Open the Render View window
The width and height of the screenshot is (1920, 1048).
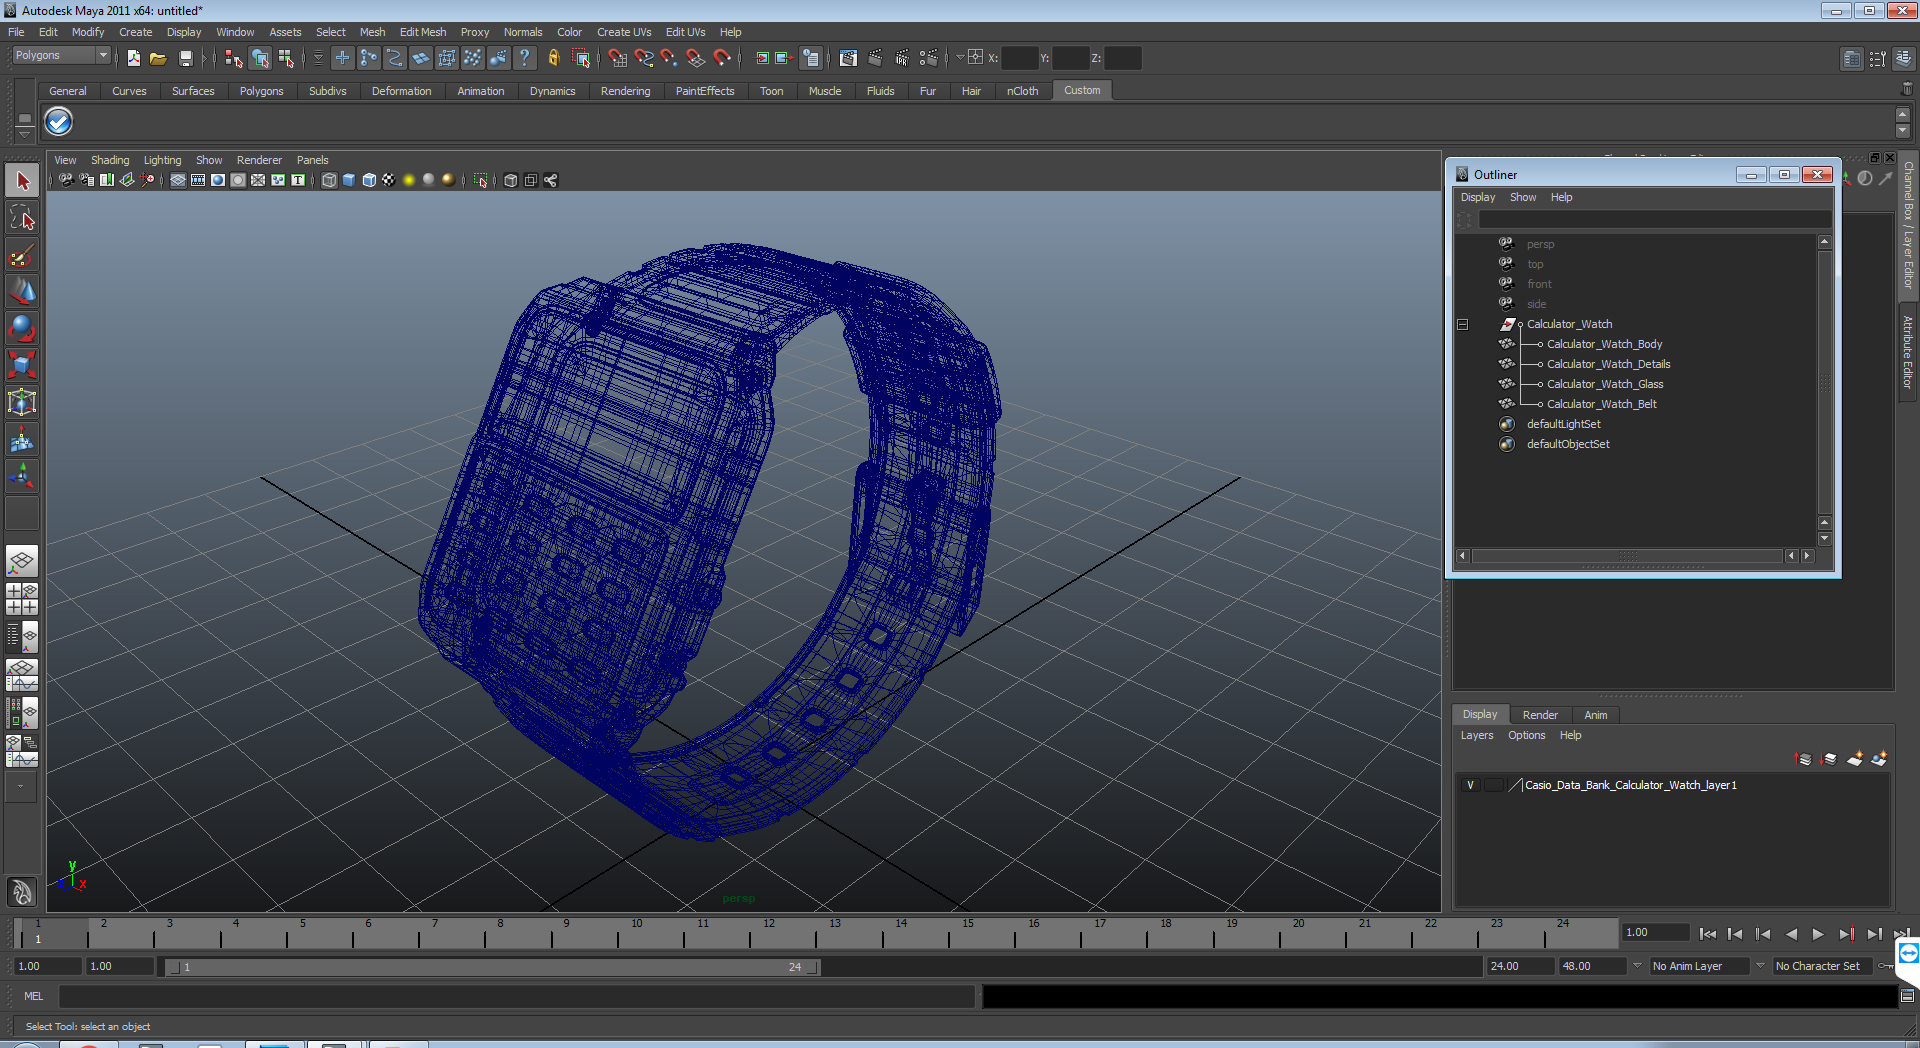point(848,58)
